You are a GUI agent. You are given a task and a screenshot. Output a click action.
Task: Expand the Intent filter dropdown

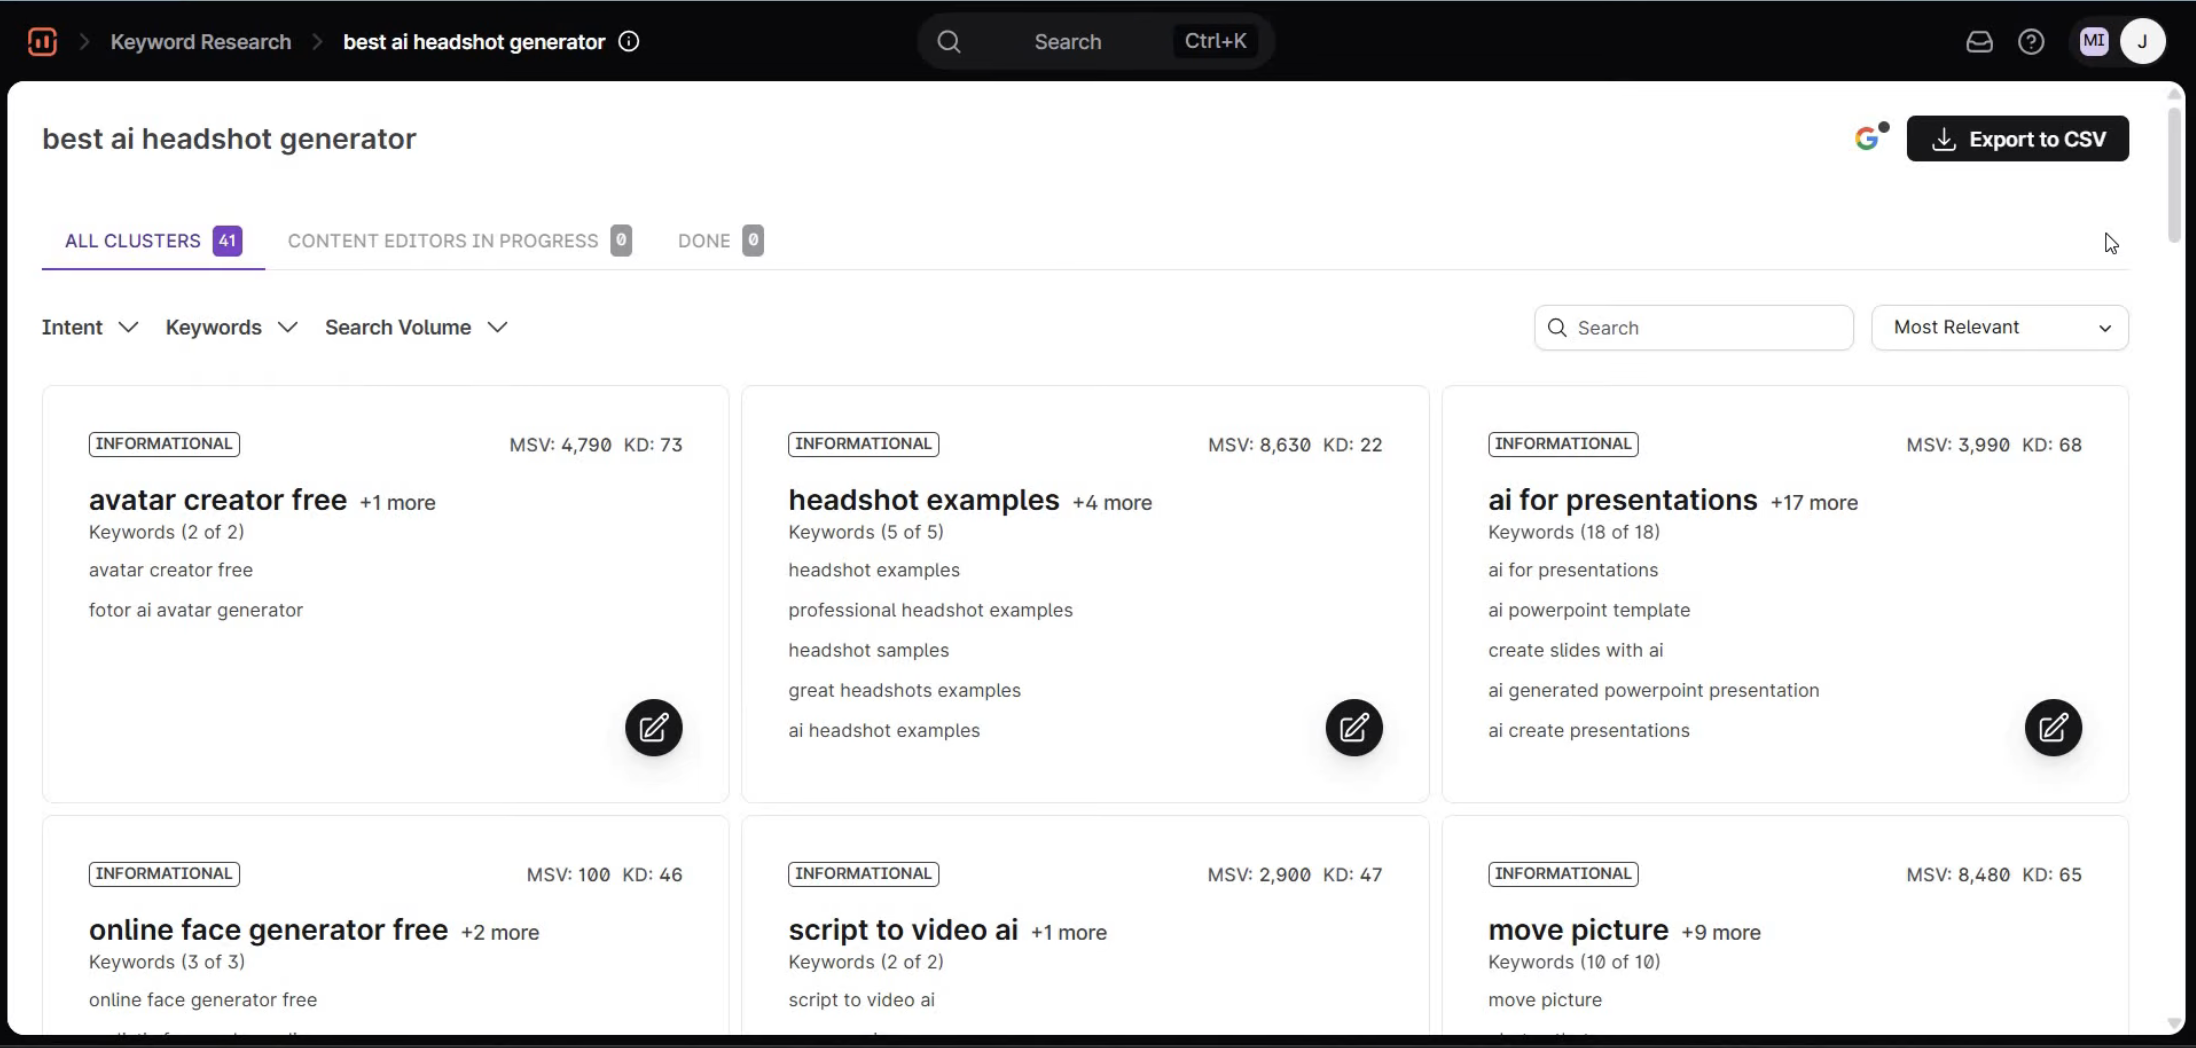[90, 327]
